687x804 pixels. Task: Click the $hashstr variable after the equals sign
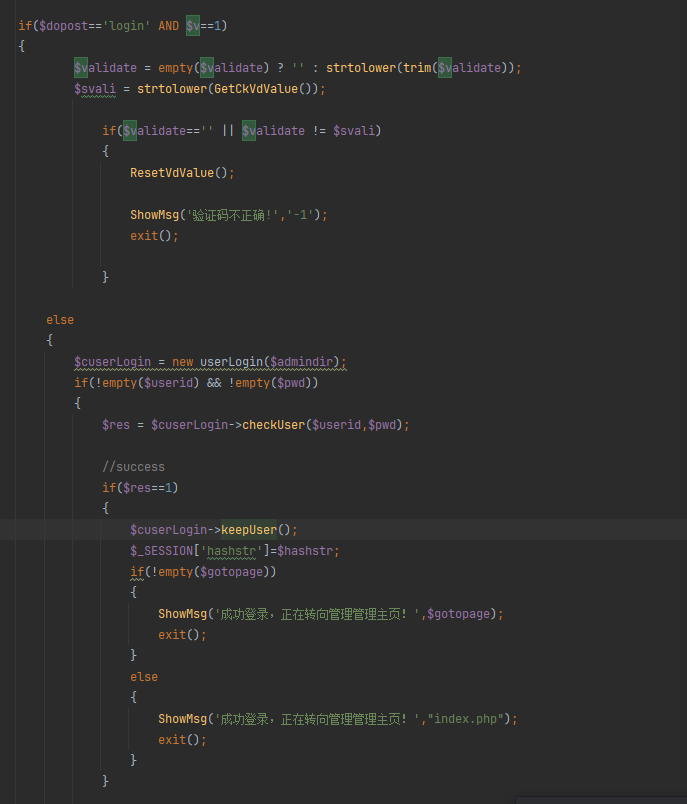click(308, 551)
